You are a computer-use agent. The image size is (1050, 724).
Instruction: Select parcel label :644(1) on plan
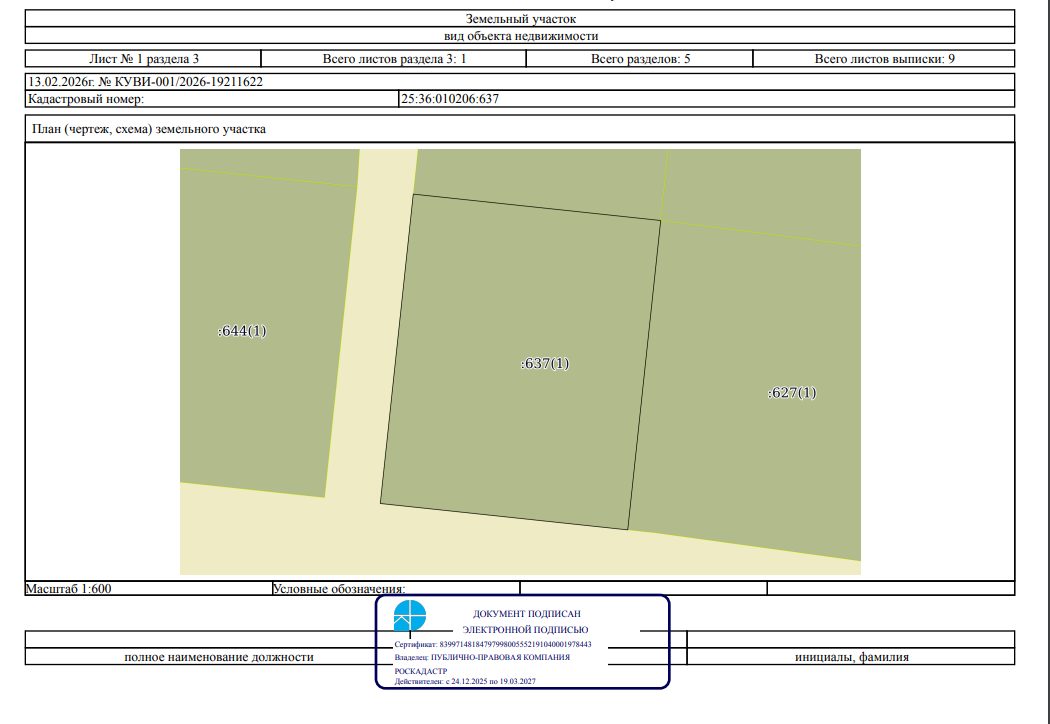[x=242, y=331]
